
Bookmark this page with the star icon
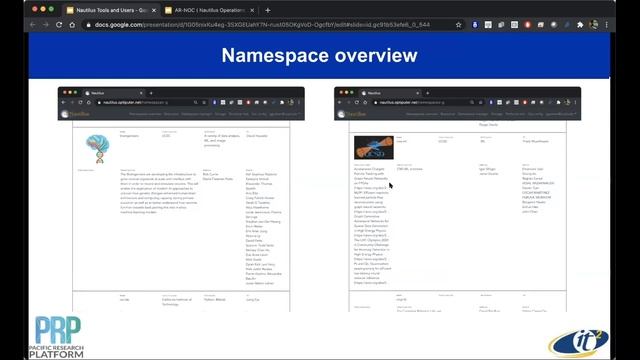458,25
